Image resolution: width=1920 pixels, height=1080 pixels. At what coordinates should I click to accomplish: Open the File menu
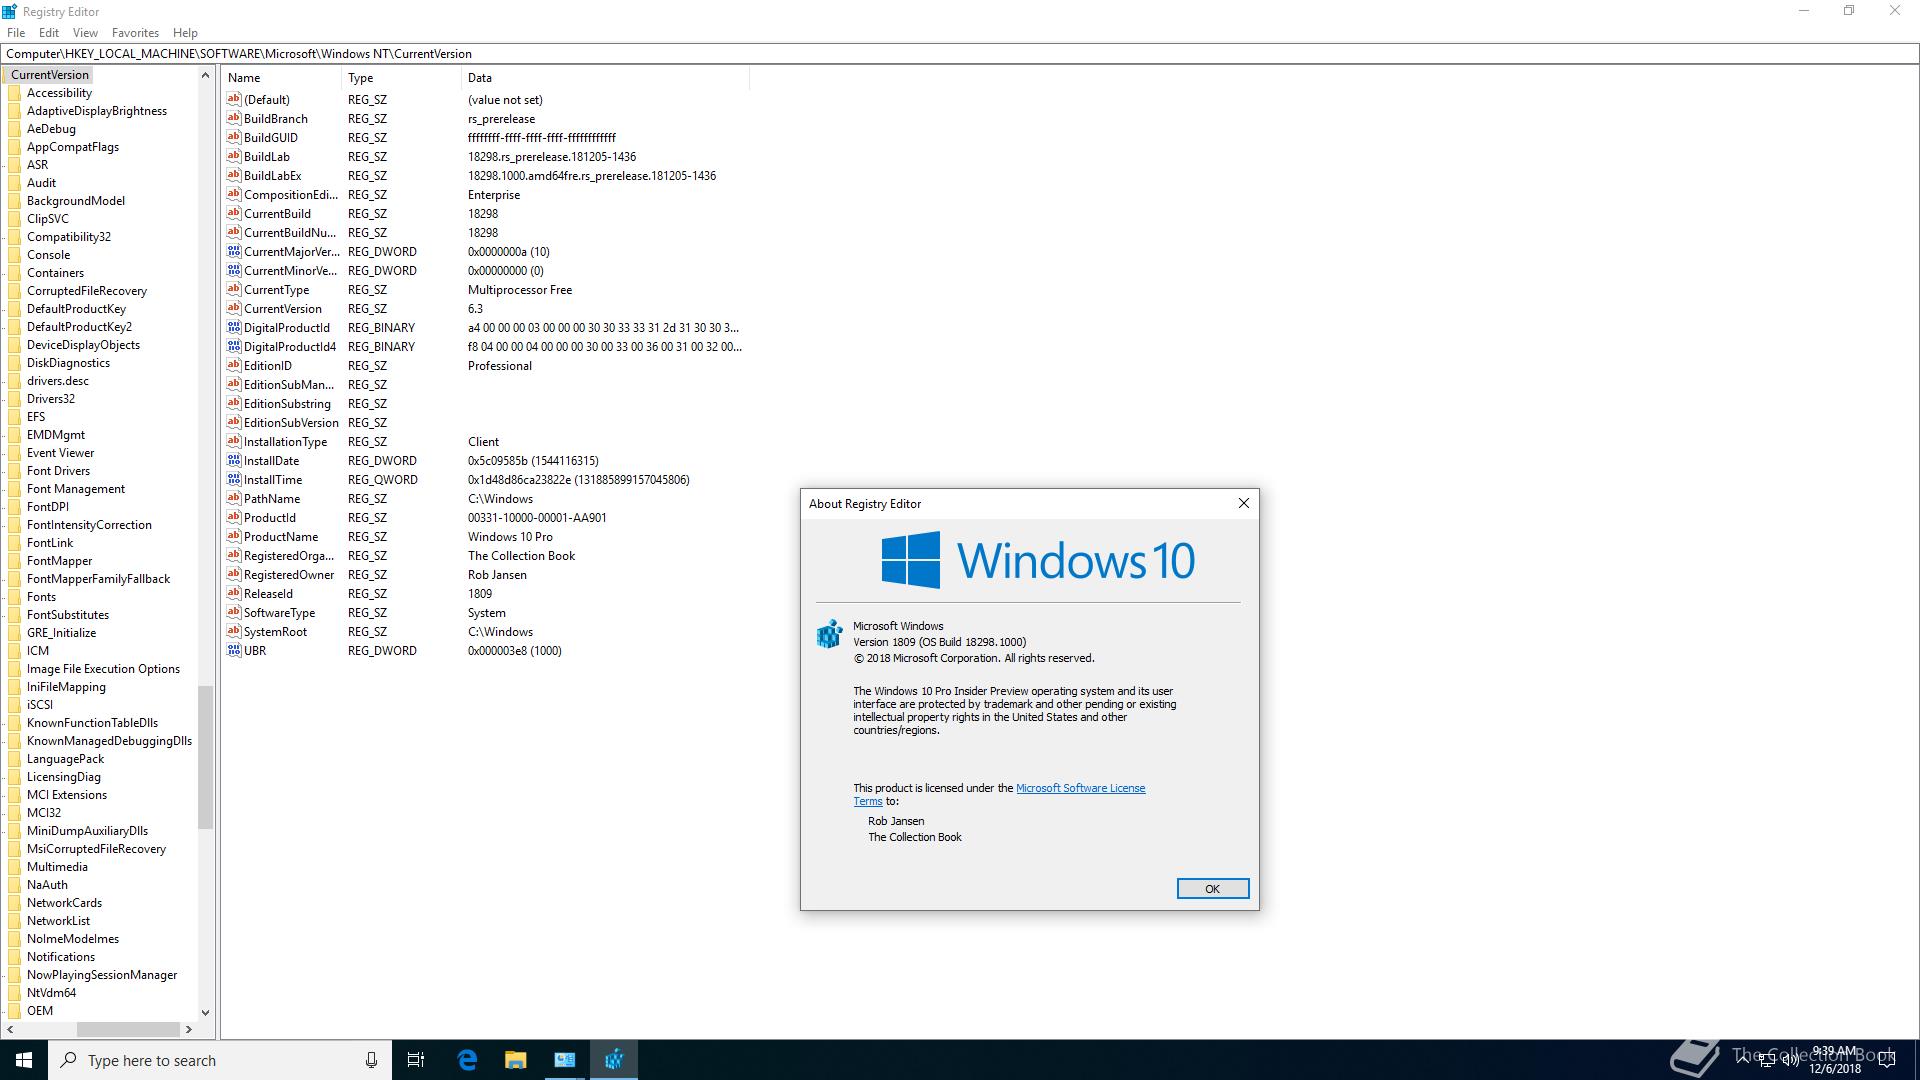click(x=16, y=33)
